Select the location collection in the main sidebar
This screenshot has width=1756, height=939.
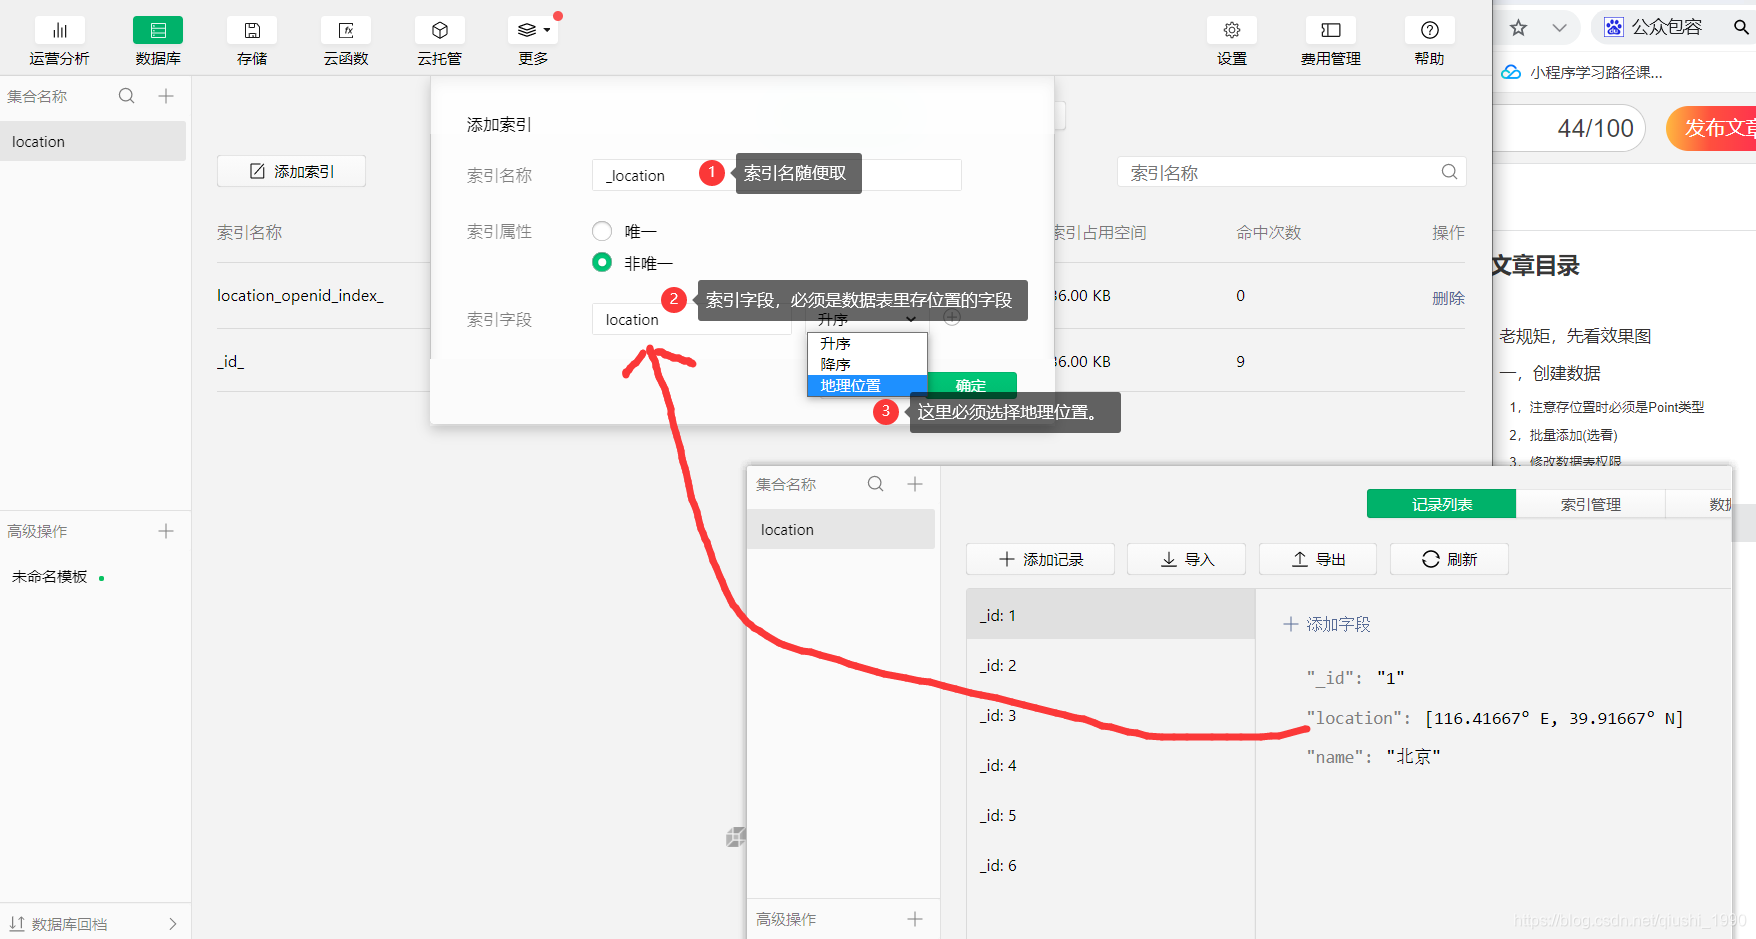(x=93, y=141)
